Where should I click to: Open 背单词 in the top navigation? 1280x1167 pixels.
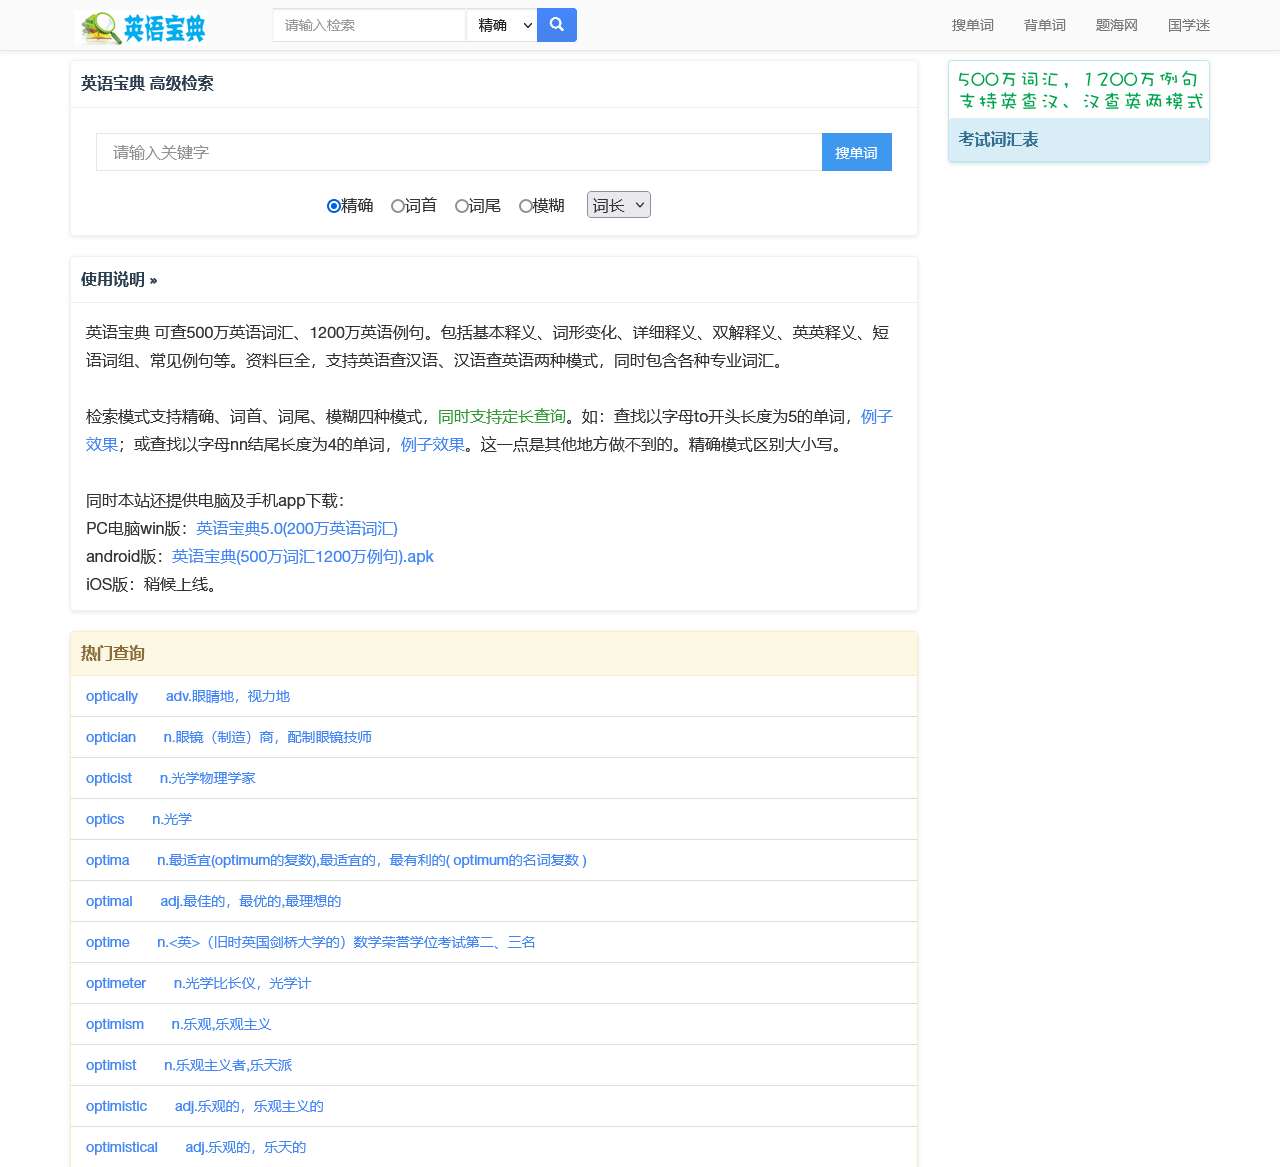pyautogui.click(x=1045, y=25)
